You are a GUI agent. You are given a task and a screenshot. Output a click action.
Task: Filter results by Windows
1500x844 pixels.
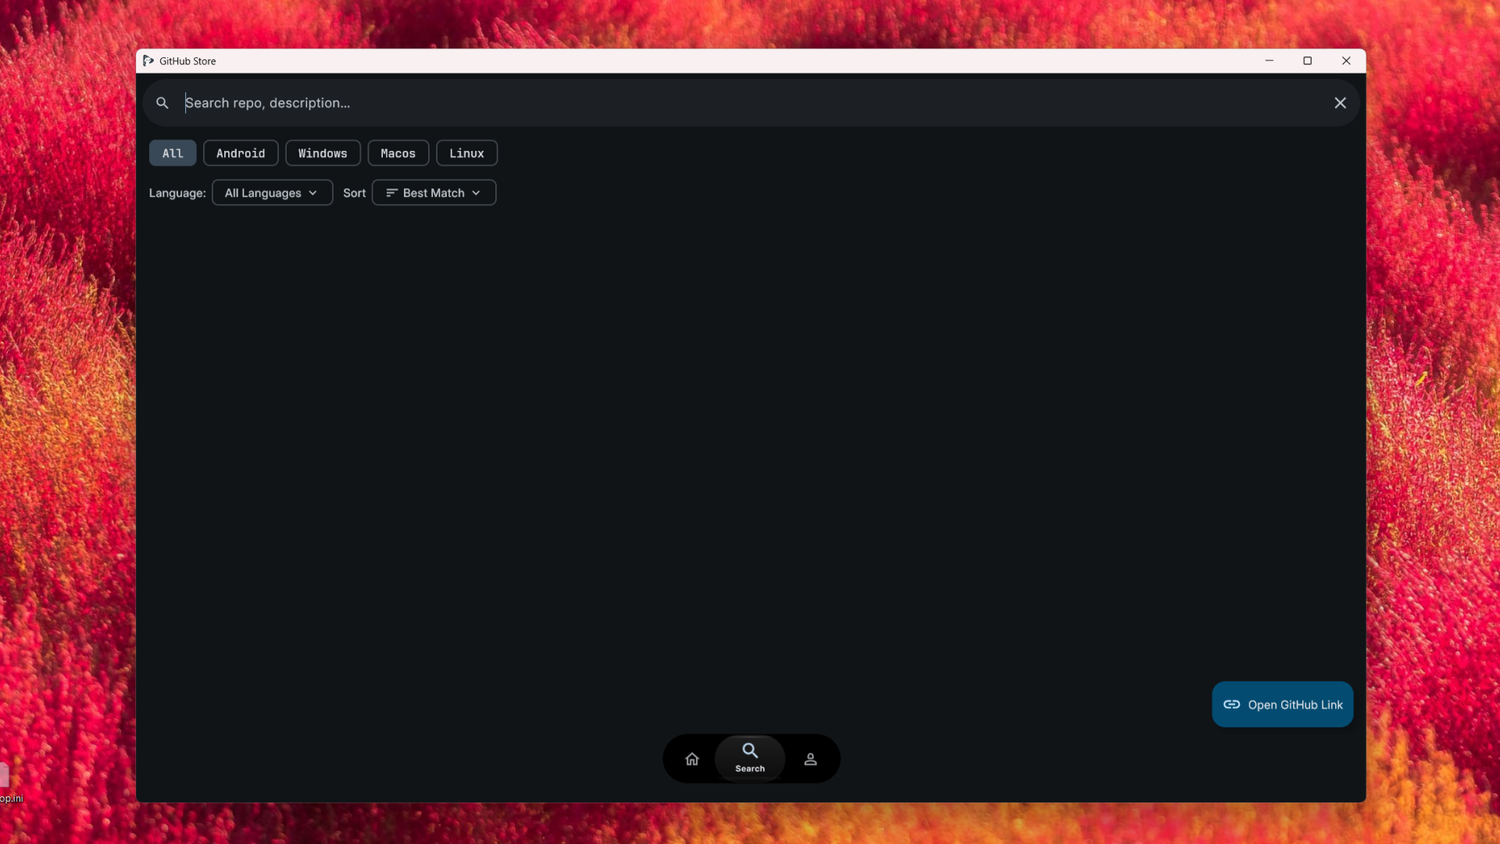(323, 153)
